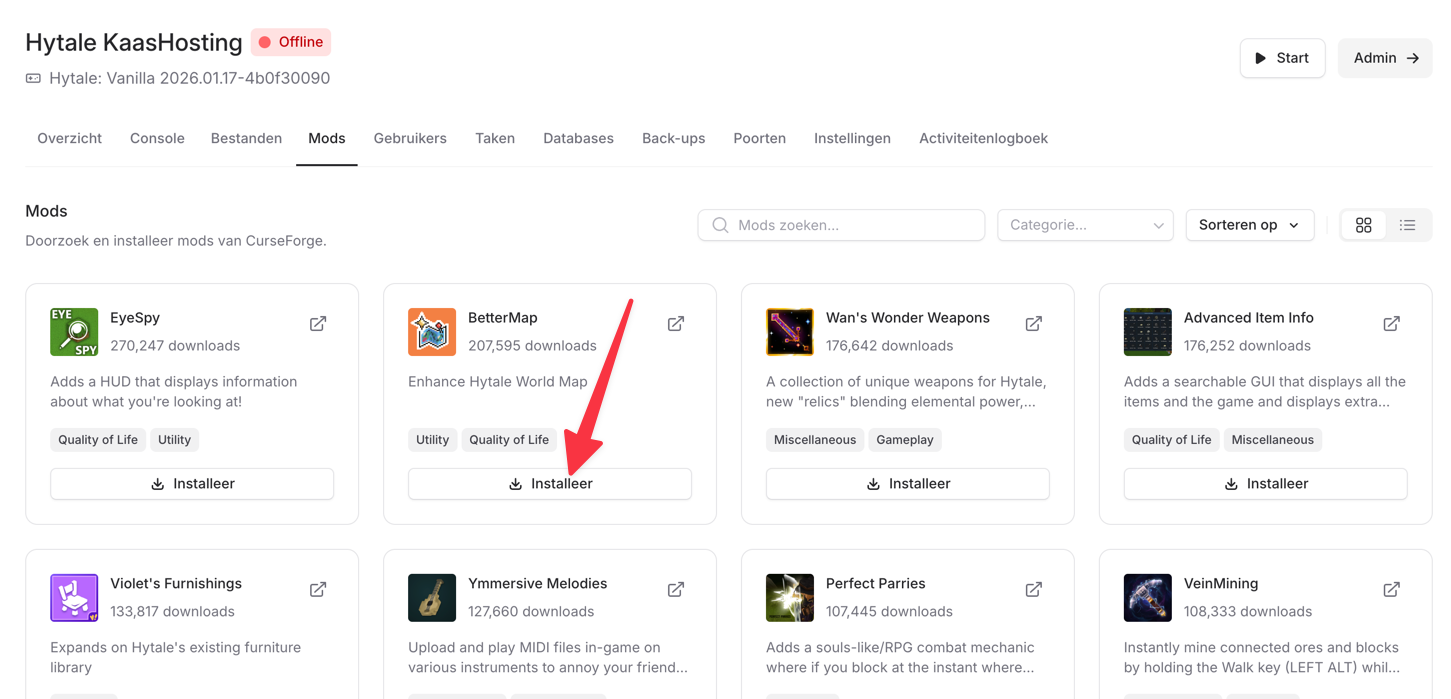The width and height of the screenshot is (1451, 699).
Task: Select the Bestanden tab
Action: point(246,138)
